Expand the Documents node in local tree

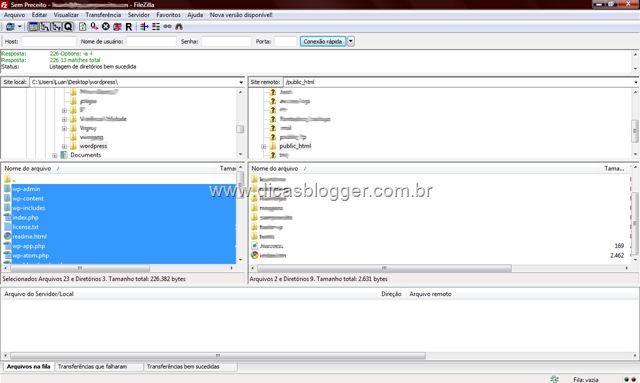click(54, 156)
